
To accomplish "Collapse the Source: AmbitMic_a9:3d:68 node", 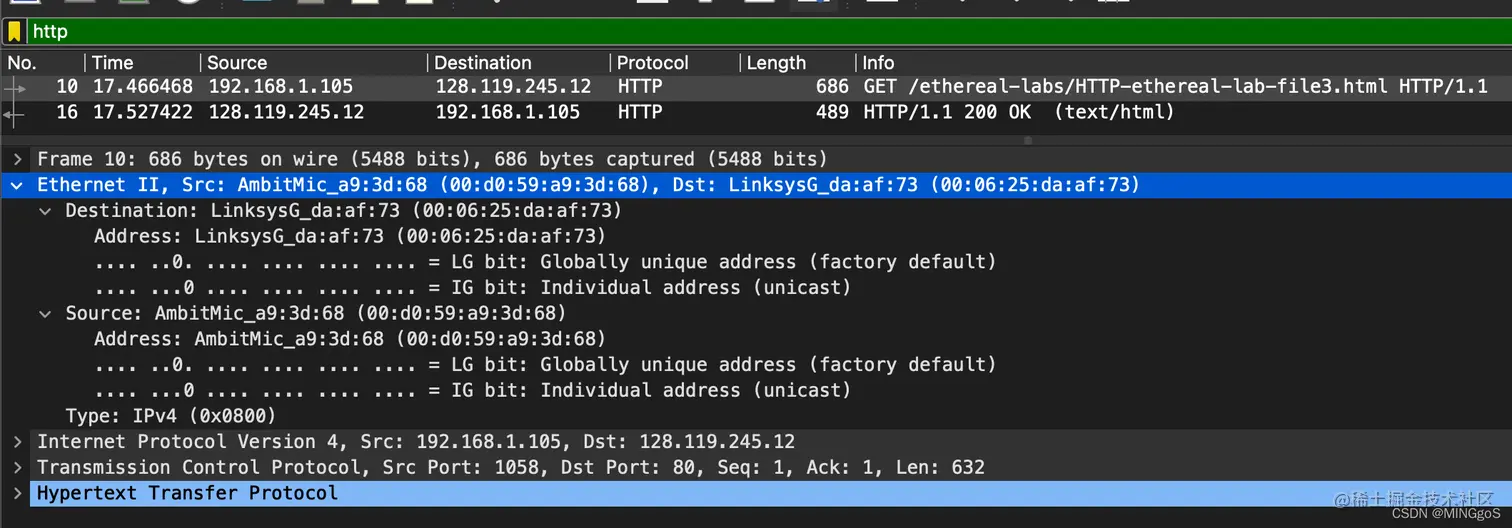I will click(45, 313).
